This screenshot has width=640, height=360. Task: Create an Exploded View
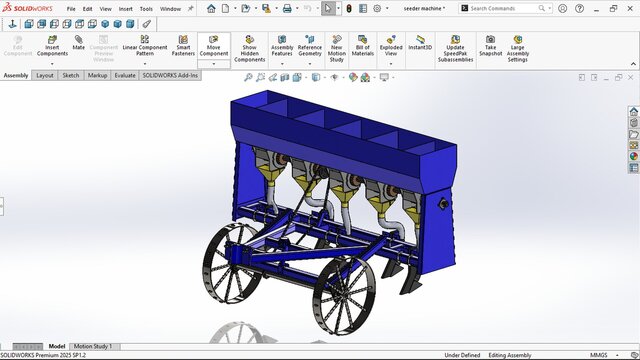391,45
